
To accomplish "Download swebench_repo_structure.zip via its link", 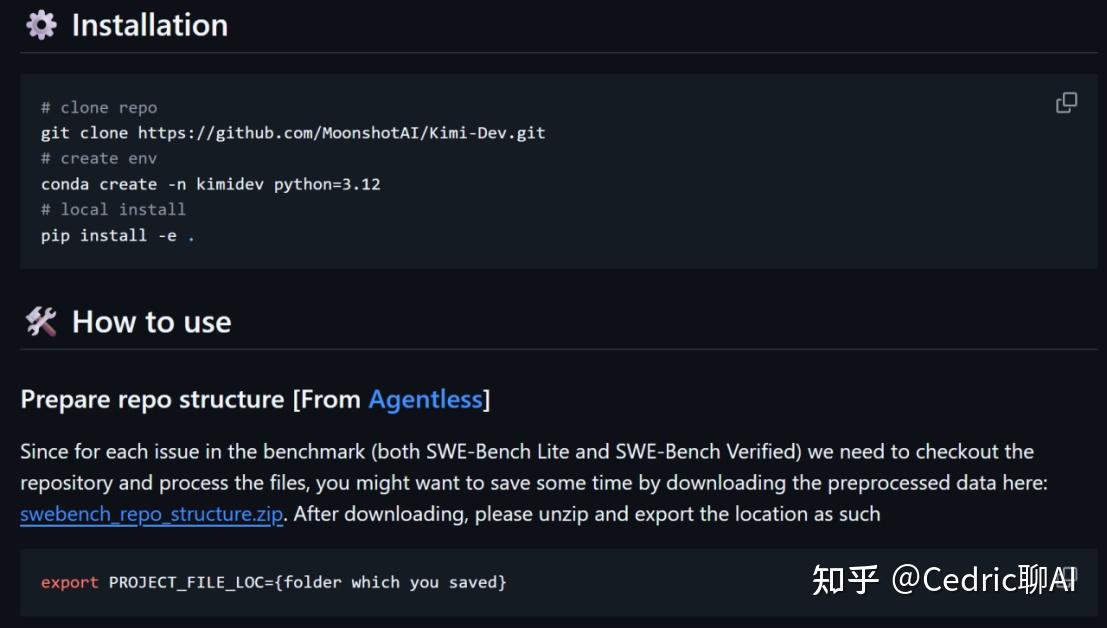I will point(150,514).
